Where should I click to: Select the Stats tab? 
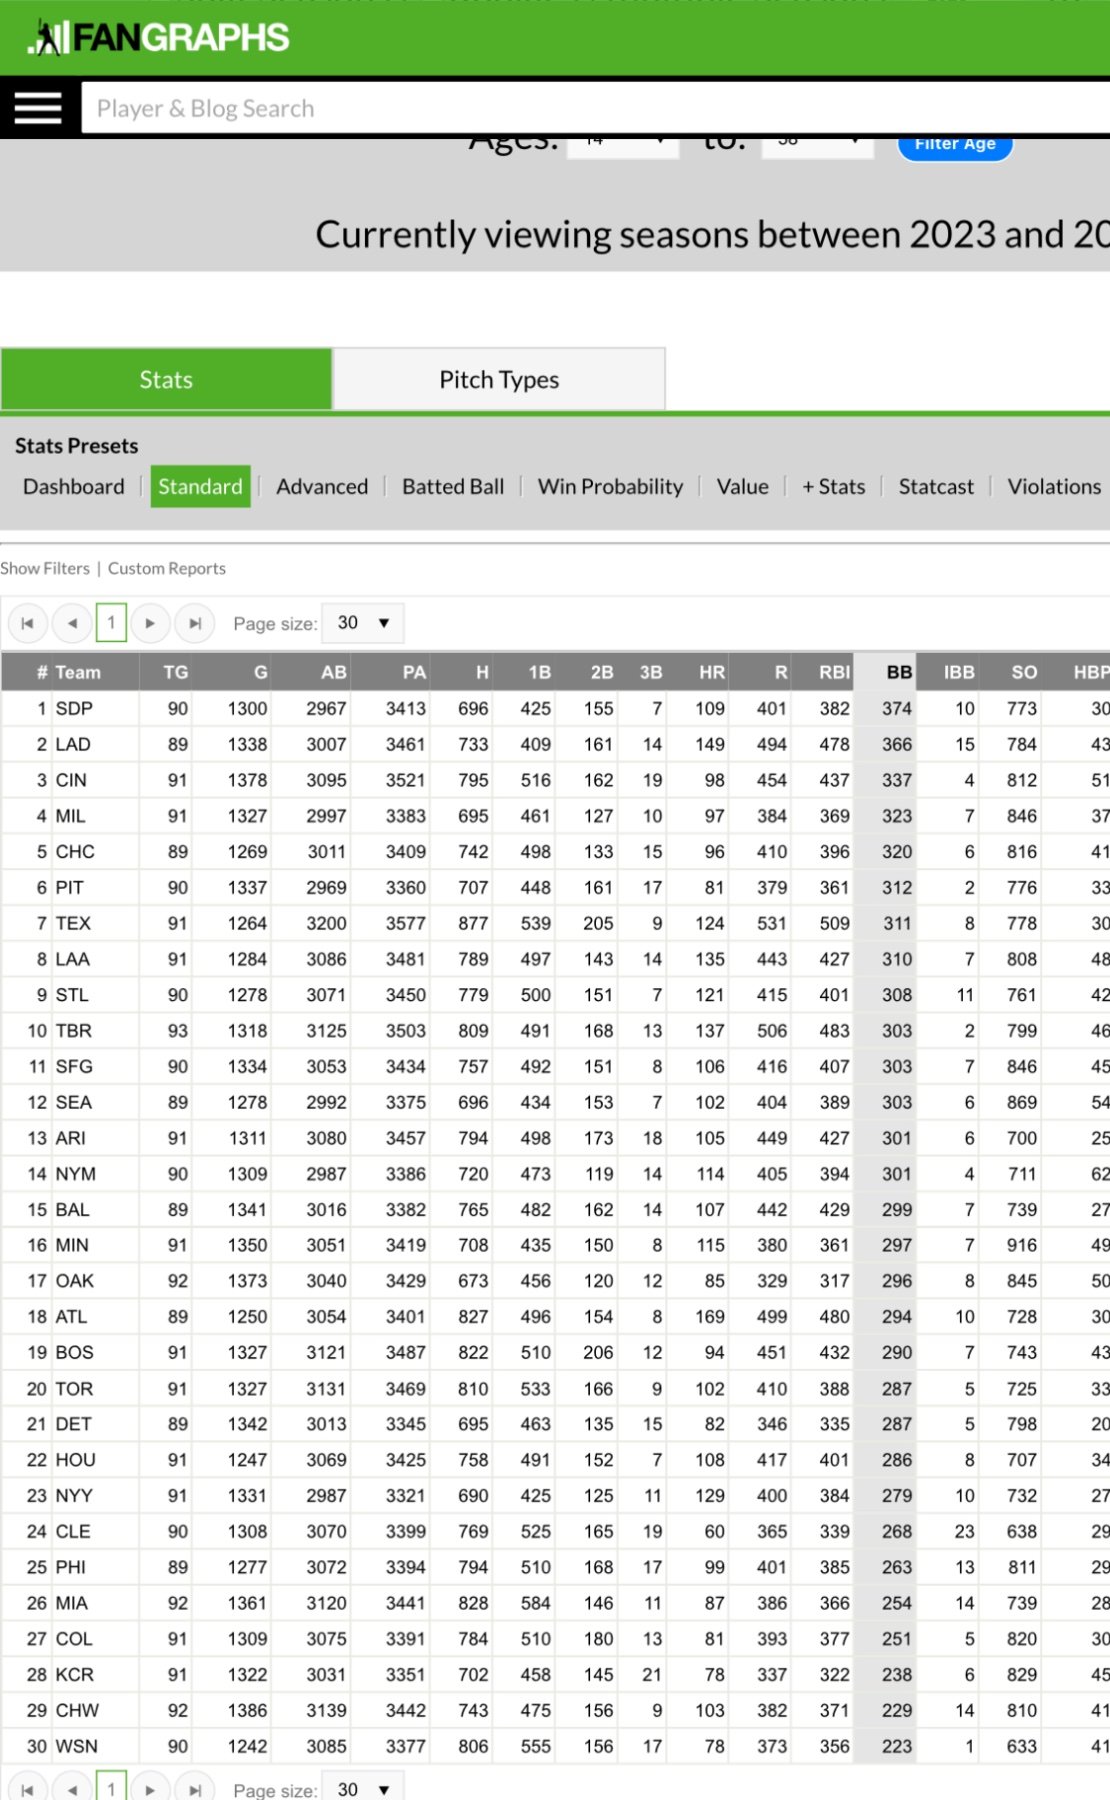coord(166,380)
